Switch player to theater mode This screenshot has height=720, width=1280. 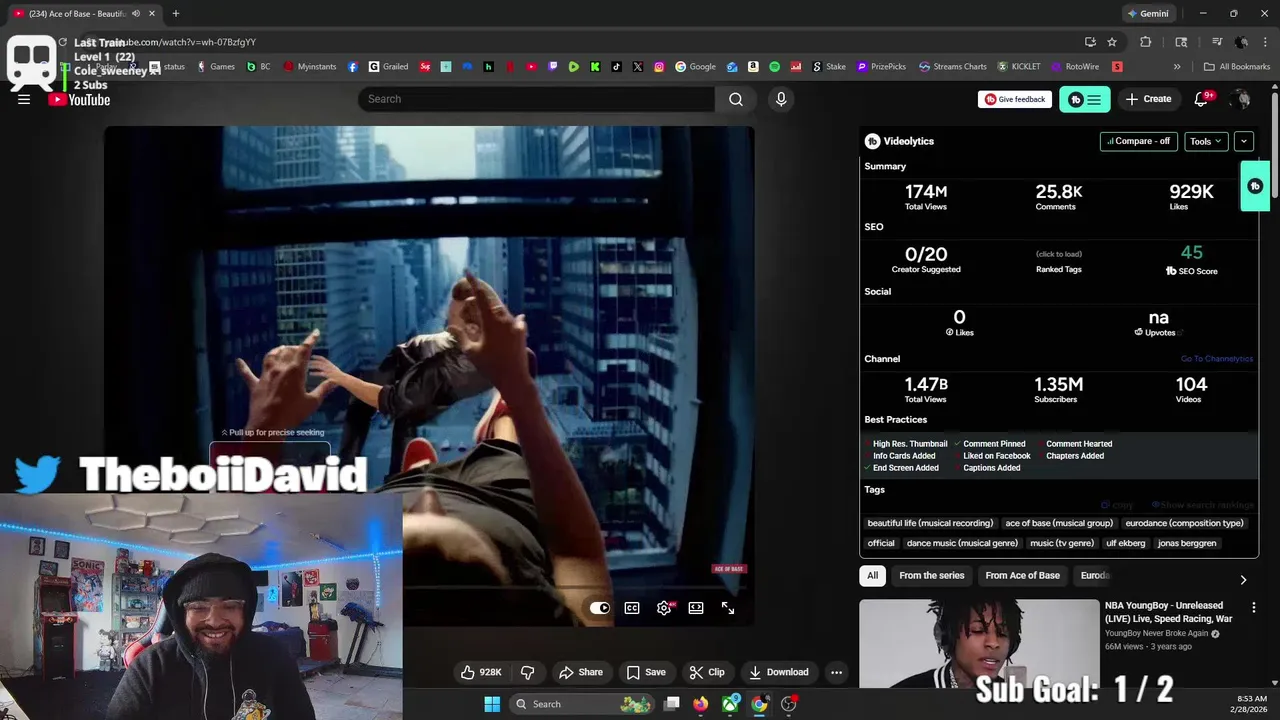[696, 608]
